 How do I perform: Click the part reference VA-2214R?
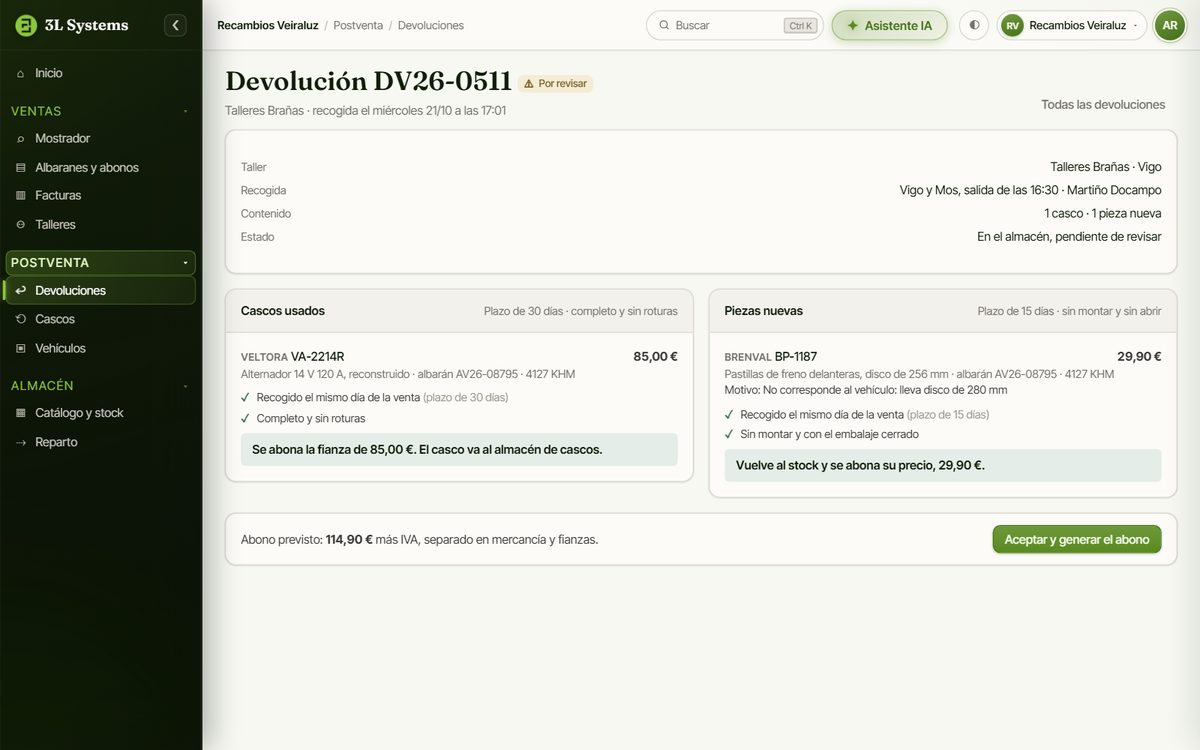tap(318, 356)
